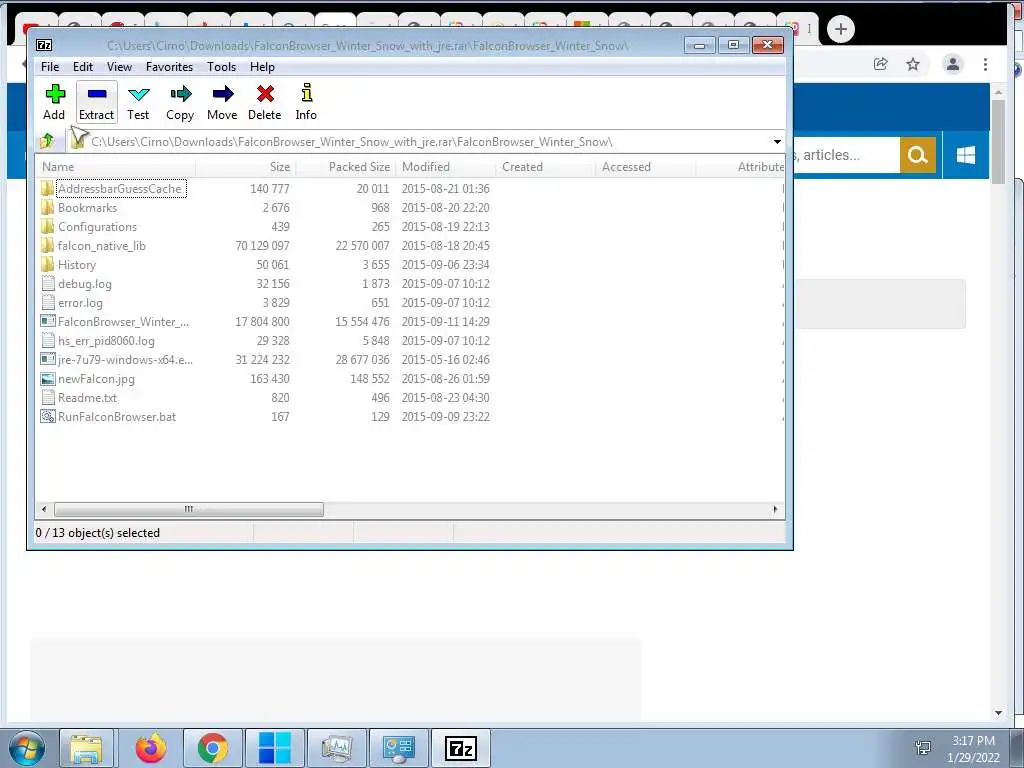The width and height of the screenshot is (1024, 768).
Task: Select the error.log file row
Action: [411, 302]
